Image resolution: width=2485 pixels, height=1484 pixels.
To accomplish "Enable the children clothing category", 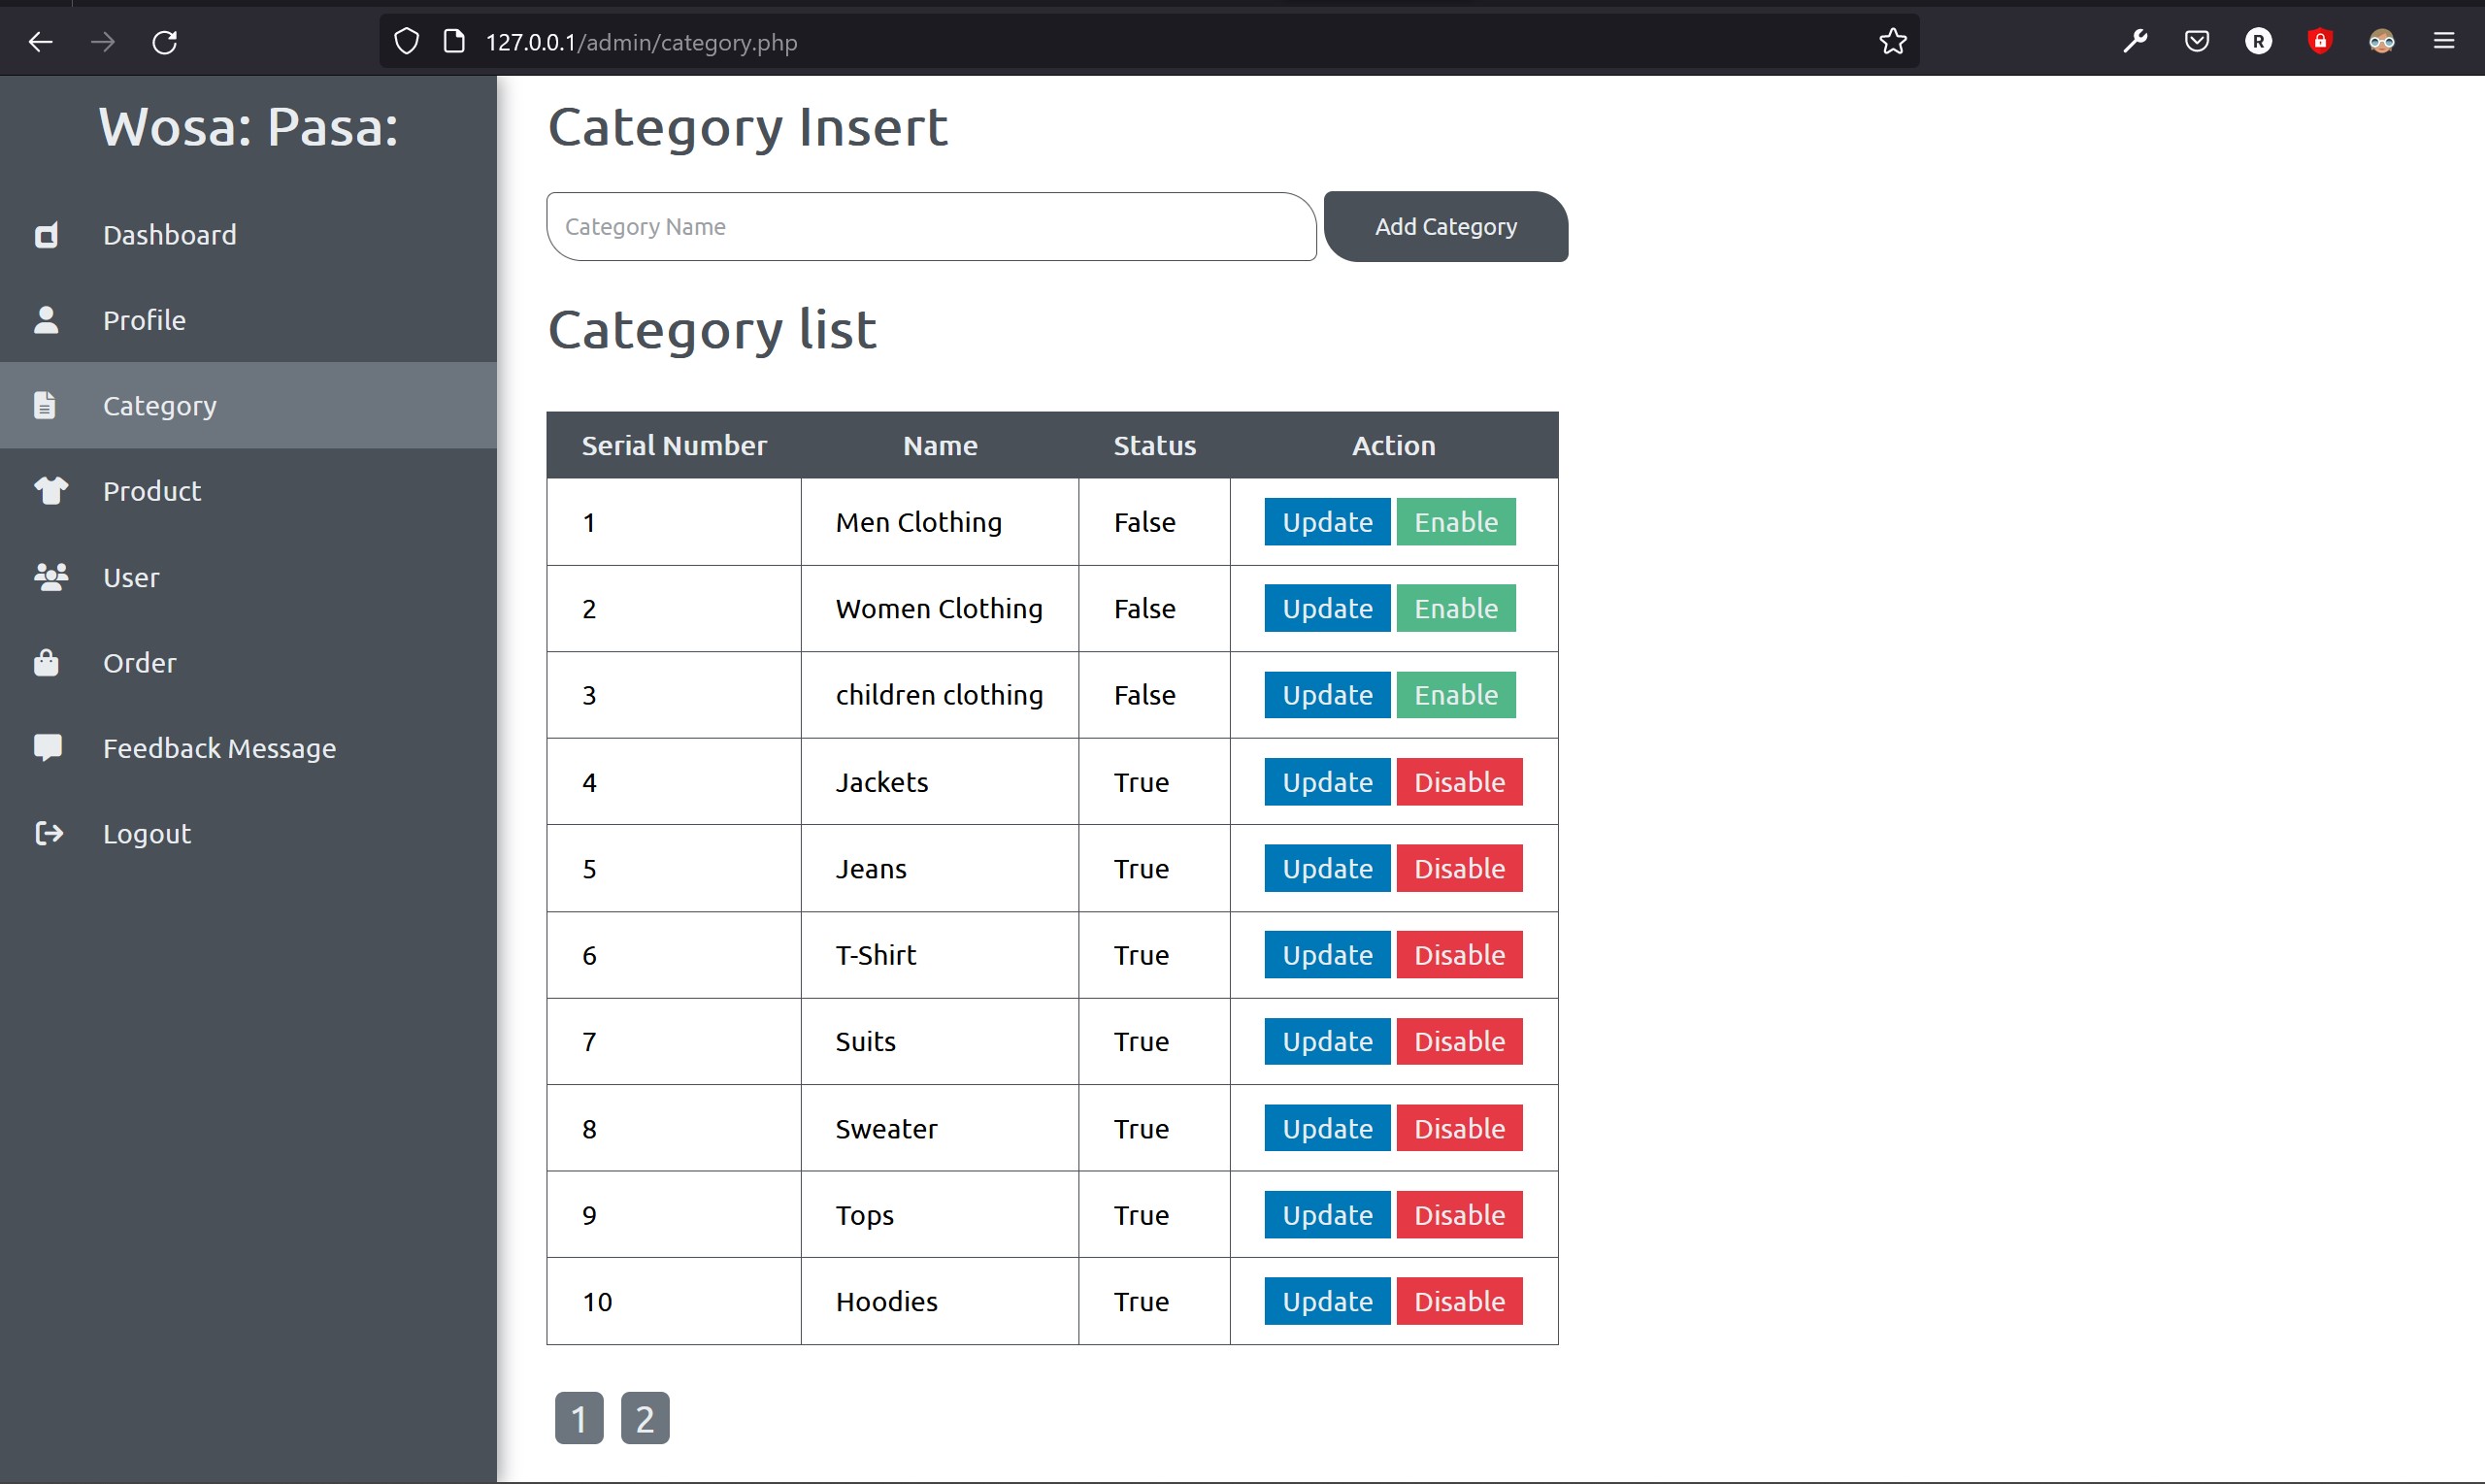I will click(1455, 695).
